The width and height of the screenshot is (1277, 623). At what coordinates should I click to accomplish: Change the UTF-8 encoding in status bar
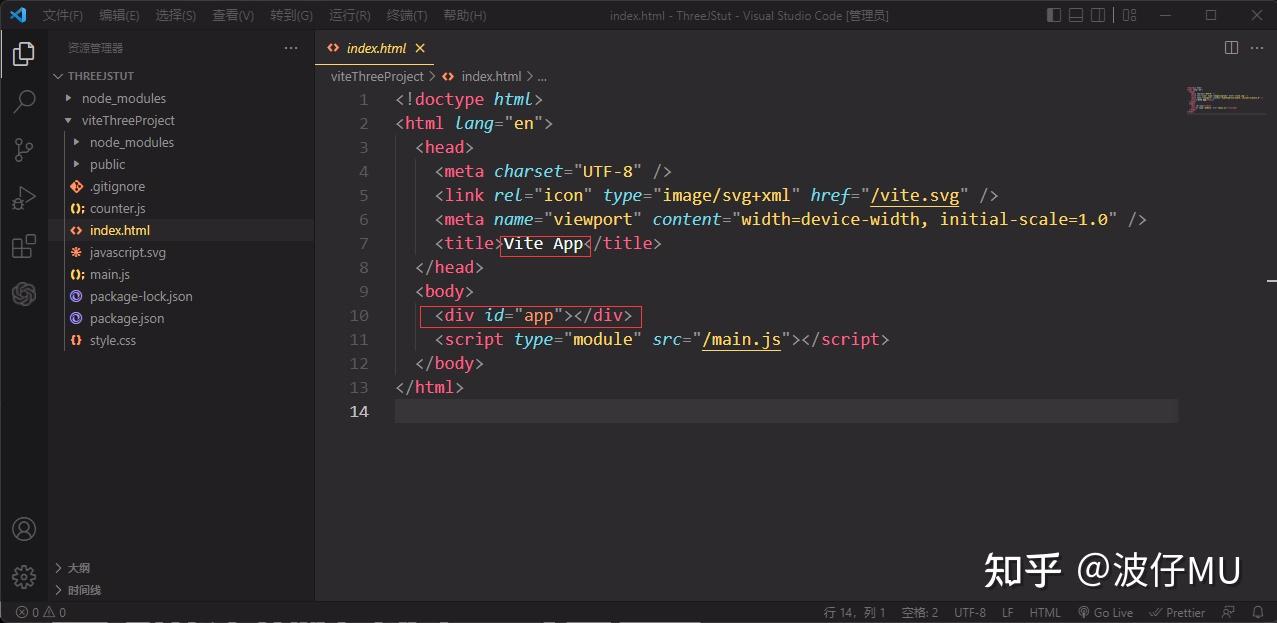969,612
